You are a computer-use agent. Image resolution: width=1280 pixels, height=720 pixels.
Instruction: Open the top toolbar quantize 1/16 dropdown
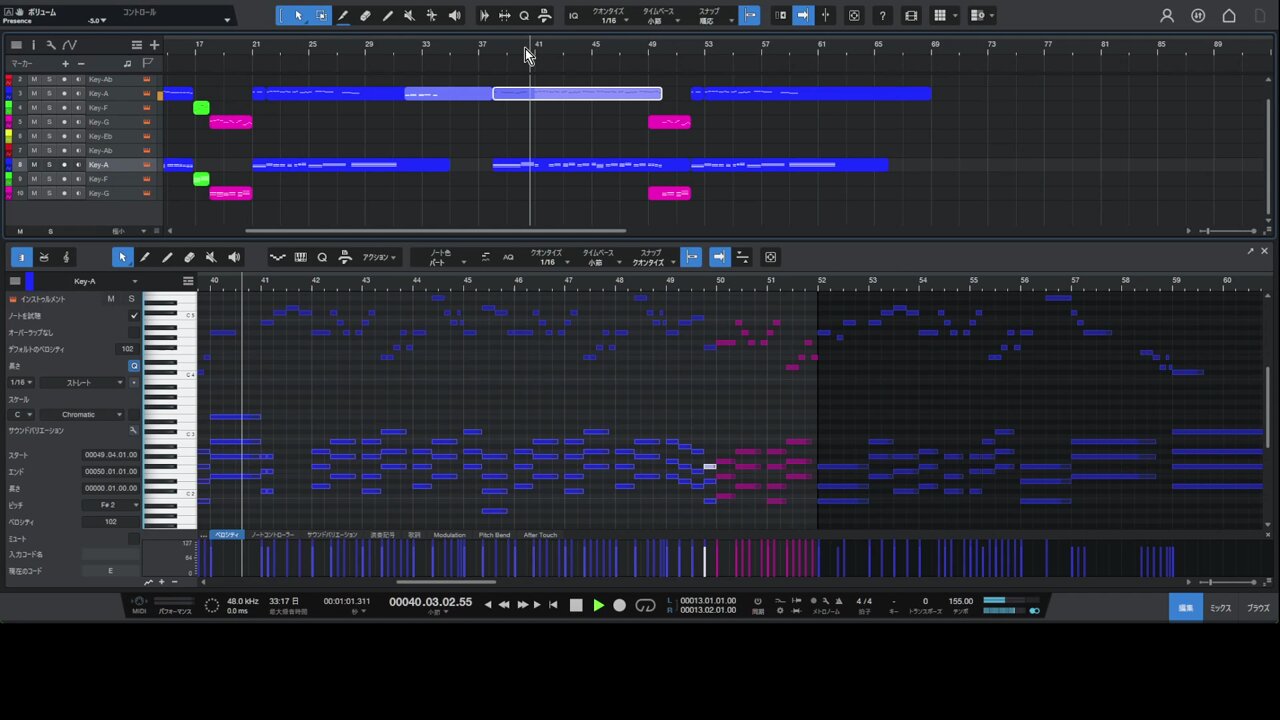[609, 16]
